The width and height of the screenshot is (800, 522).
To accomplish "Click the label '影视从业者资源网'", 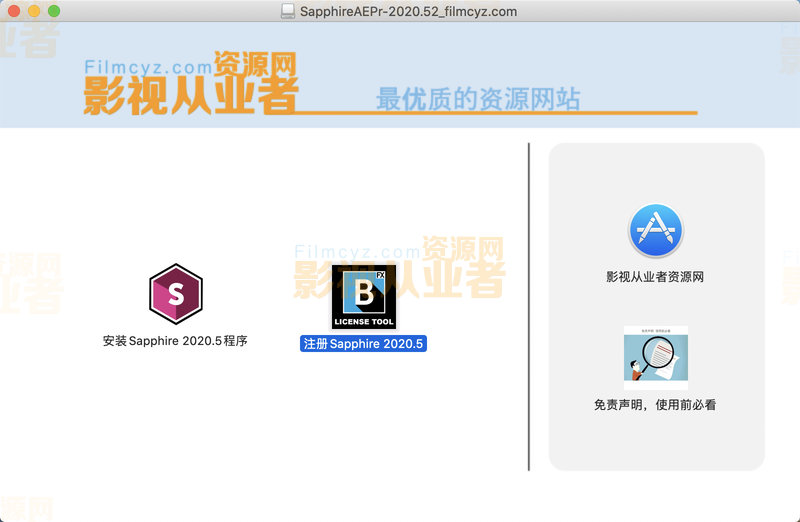I will 655,277.
